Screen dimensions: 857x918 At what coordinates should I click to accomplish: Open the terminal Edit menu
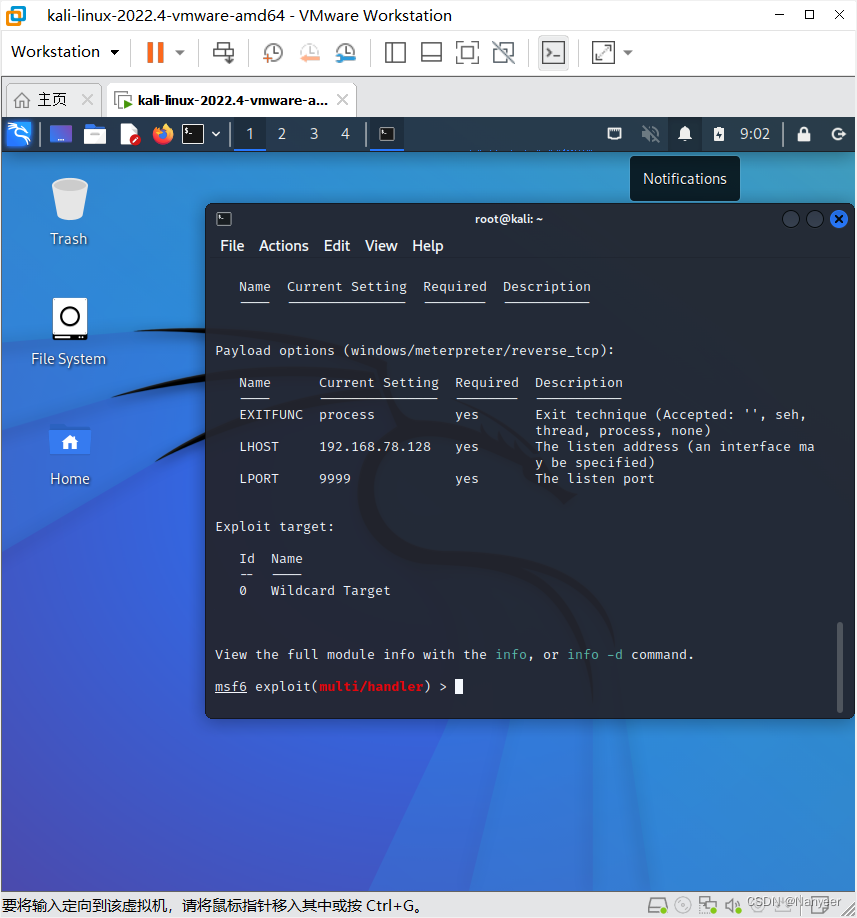tap(337, 246)
